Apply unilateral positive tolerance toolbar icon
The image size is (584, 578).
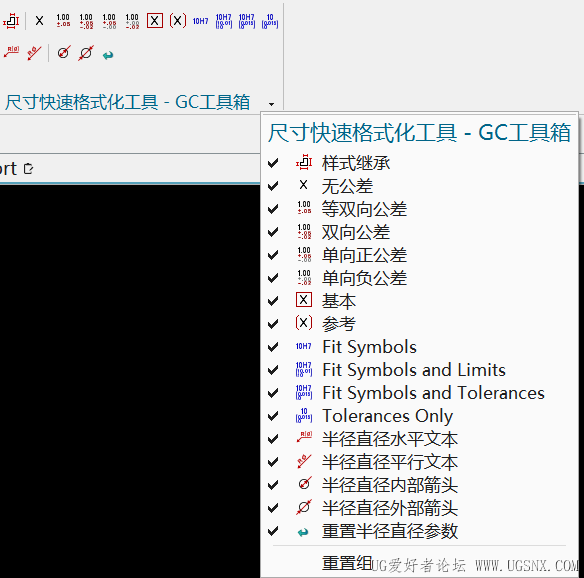(x=109, y=21)
